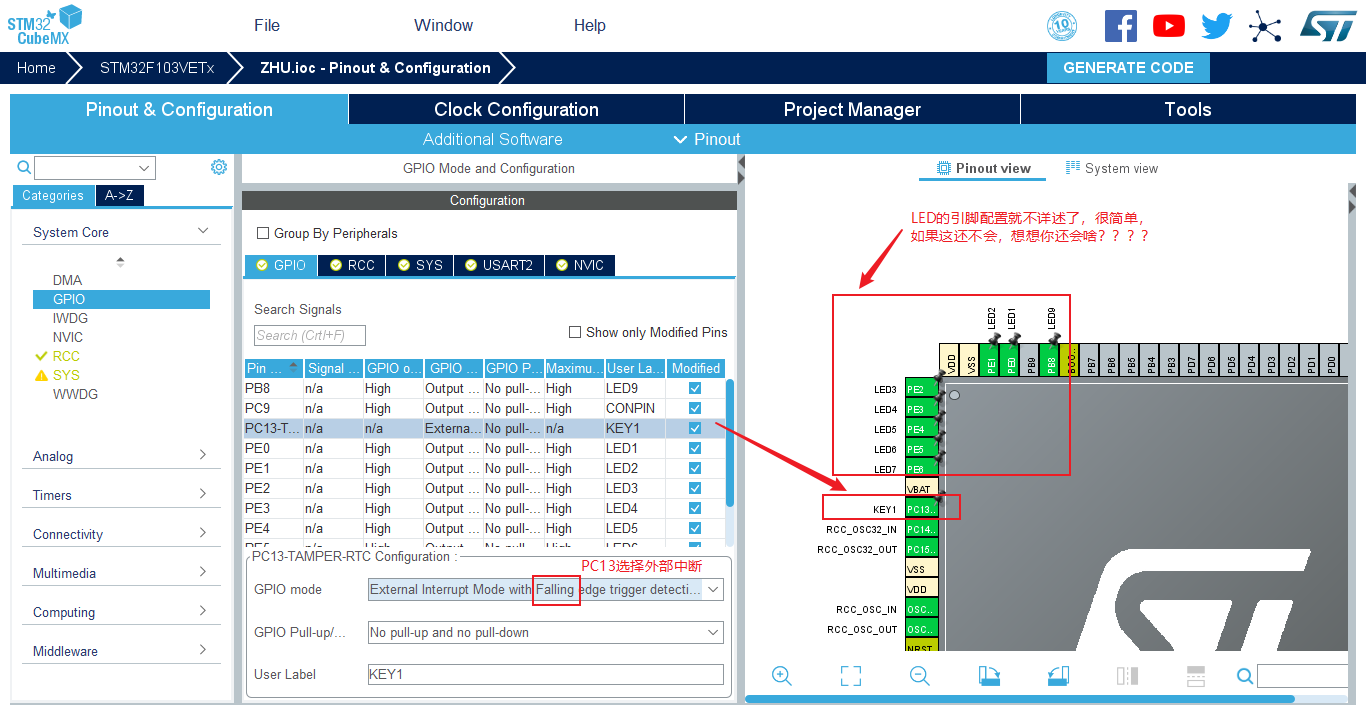The image size is (1366, 715).
Task: Select the USART2 configuration tab
Action: tap(499, 265)
